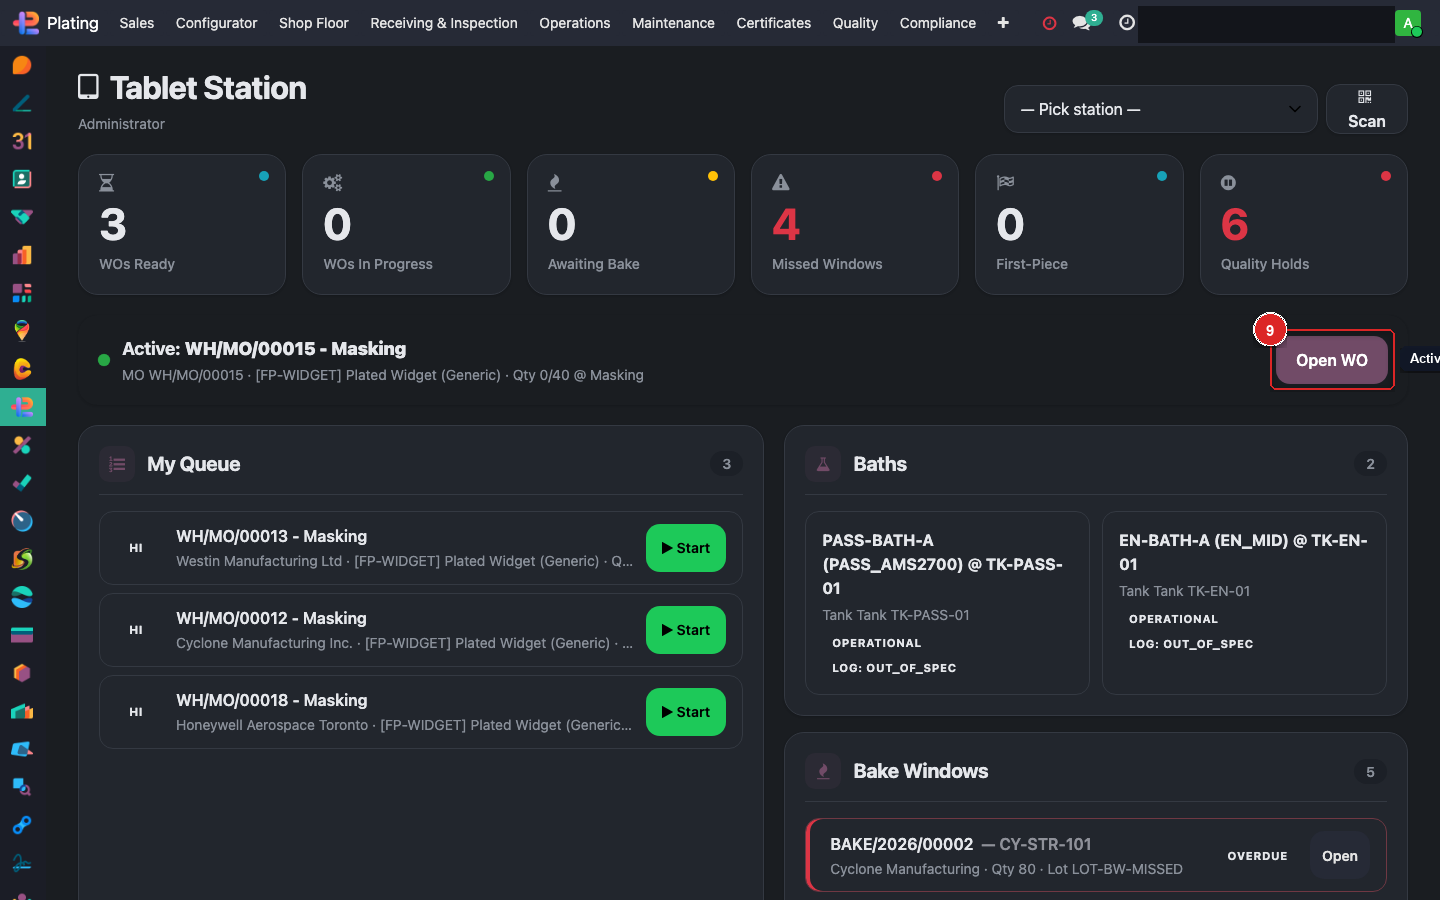Viewport: 1440px width, 900px height.
Task: Select the Missed Windows stat card
Action: pos(854,224)
